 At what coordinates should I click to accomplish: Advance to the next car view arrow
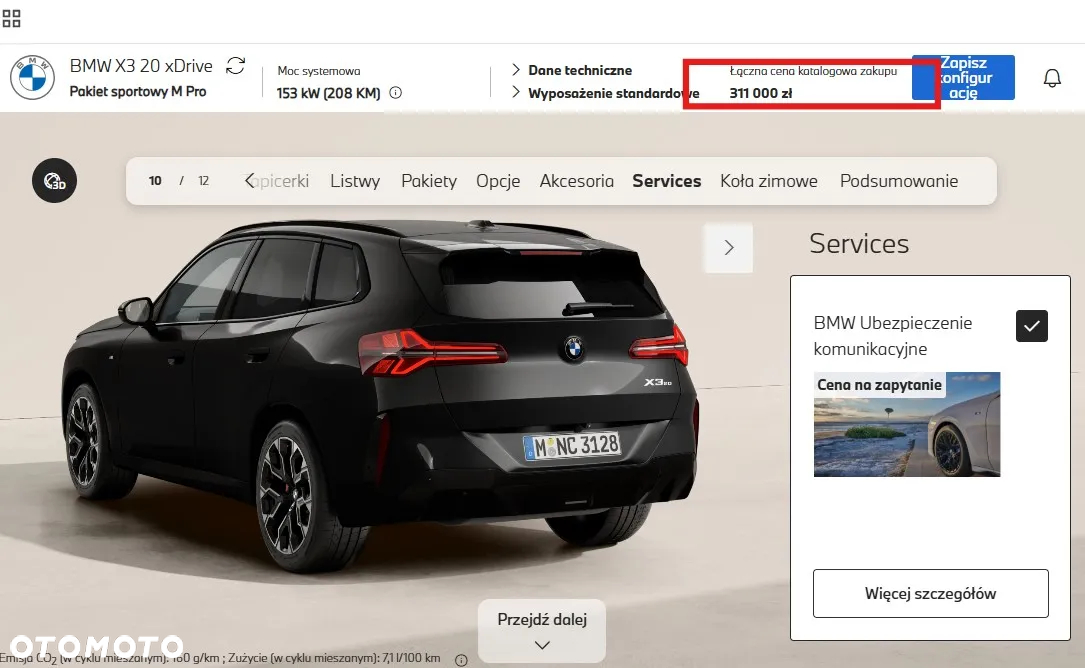[728, 248]
